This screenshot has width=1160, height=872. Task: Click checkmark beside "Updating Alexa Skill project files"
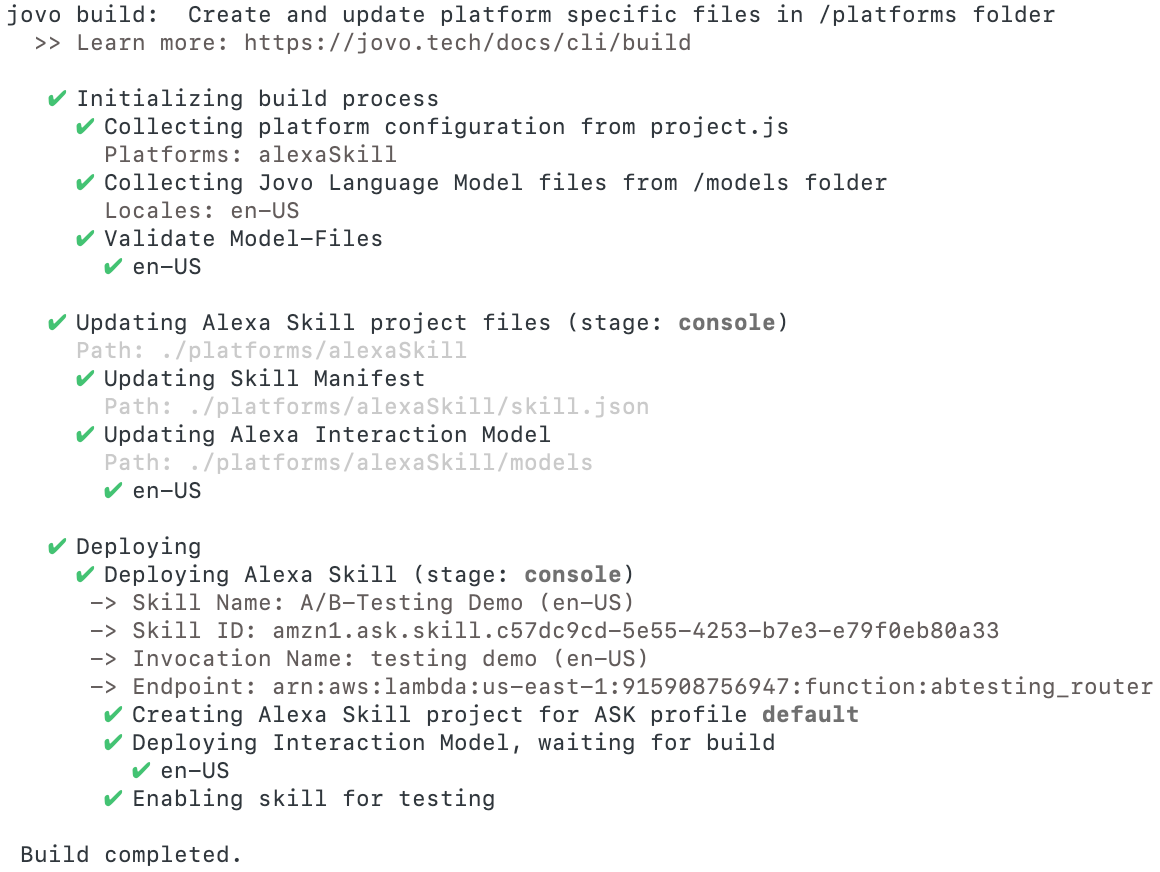pos(57,323)
